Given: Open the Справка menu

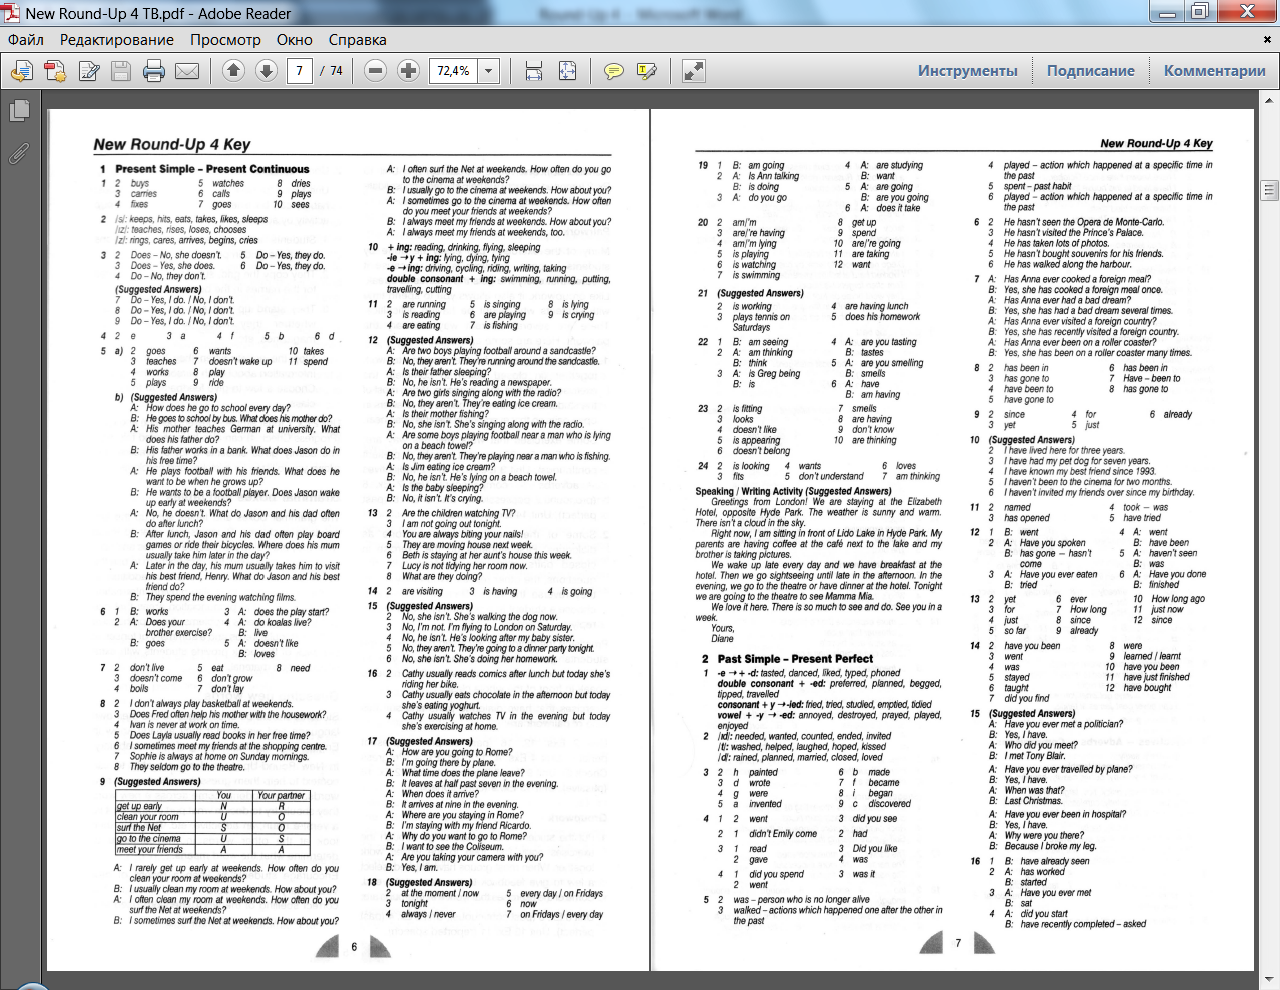Looking at the screenshot, I should click(x=357, y=40).
